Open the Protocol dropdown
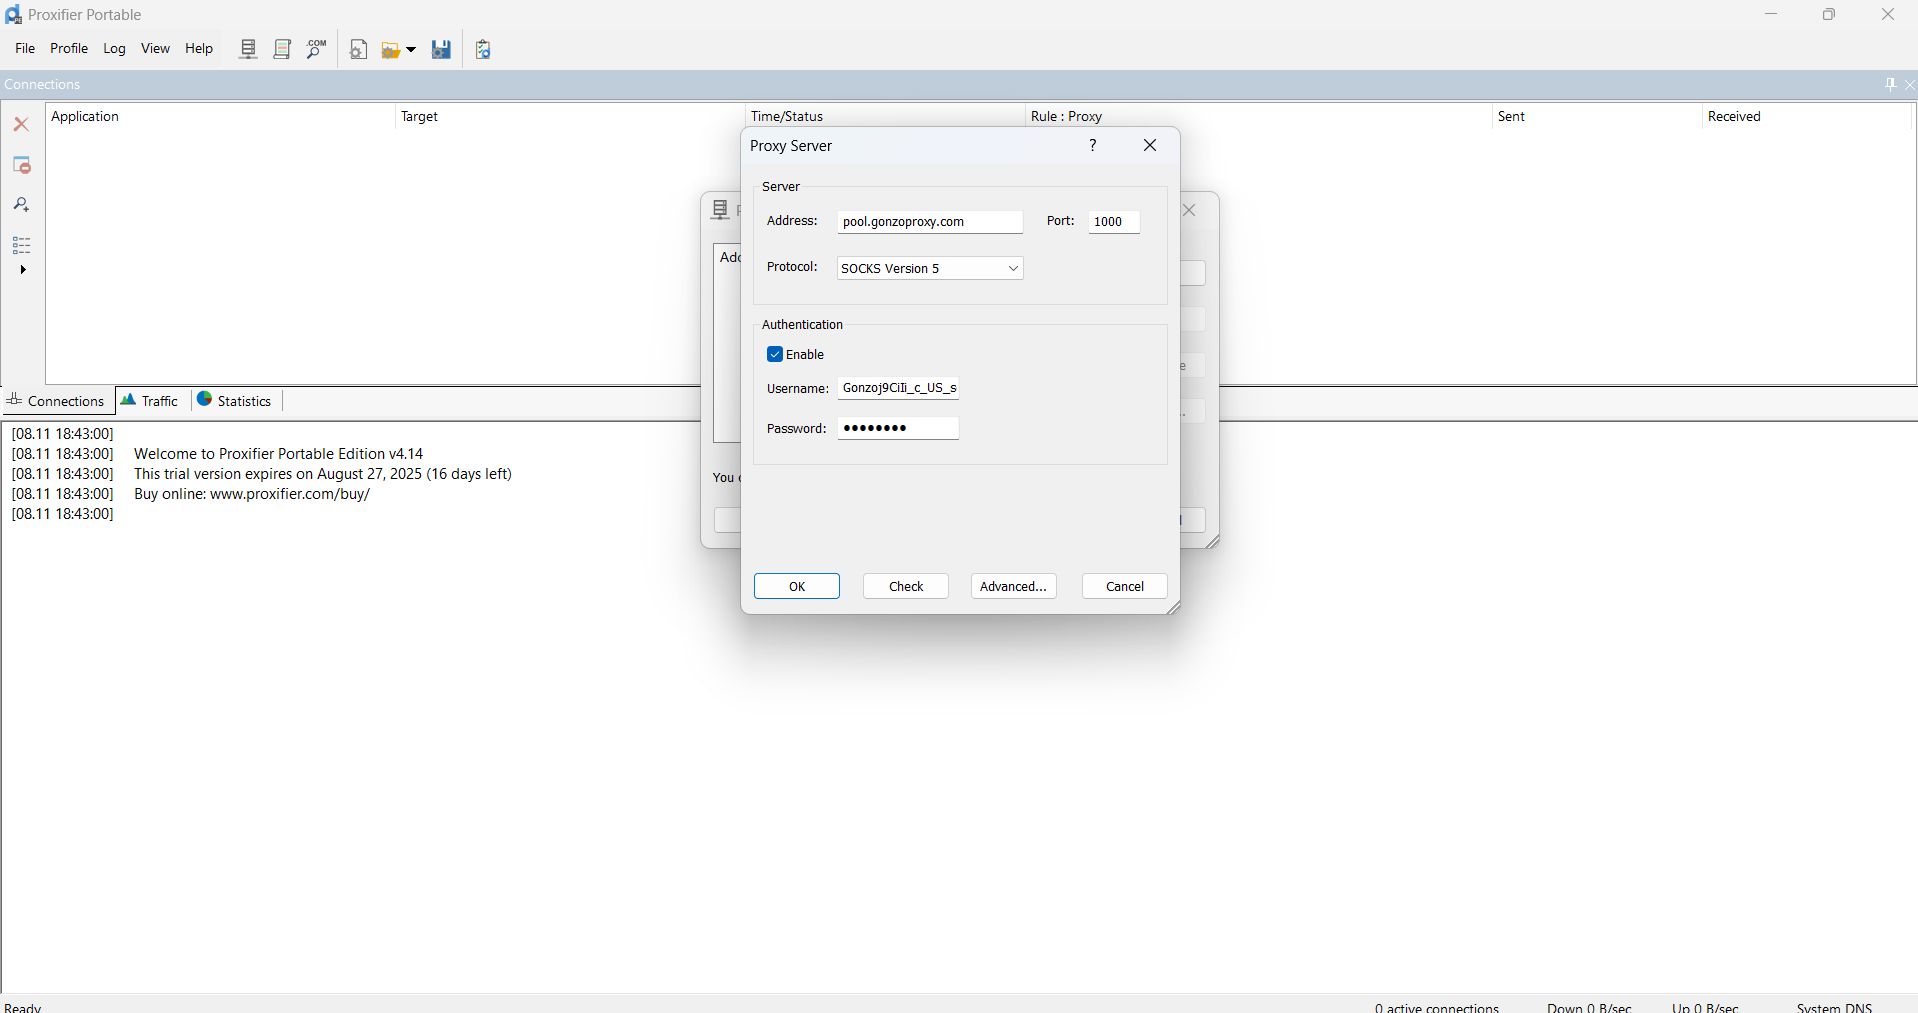 [x=930, y=268]
